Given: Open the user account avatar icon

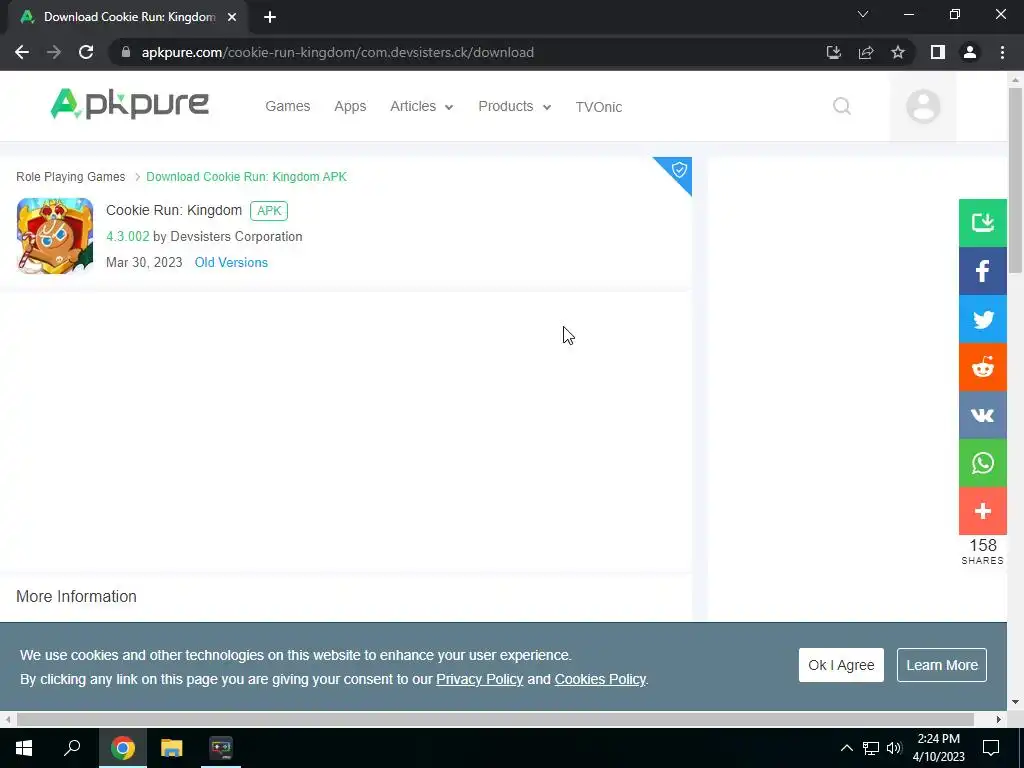Looking at the screenshot, I should tap(923, 106).
